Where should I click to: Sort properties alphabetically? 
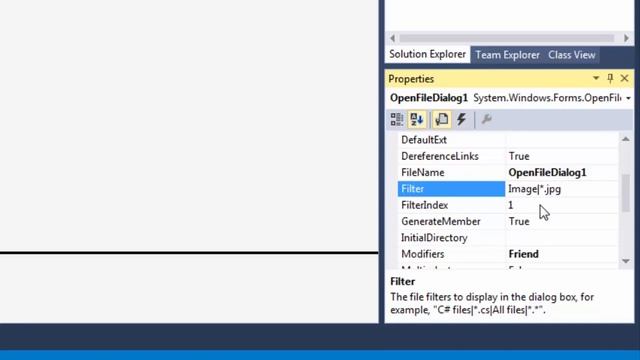417,120
